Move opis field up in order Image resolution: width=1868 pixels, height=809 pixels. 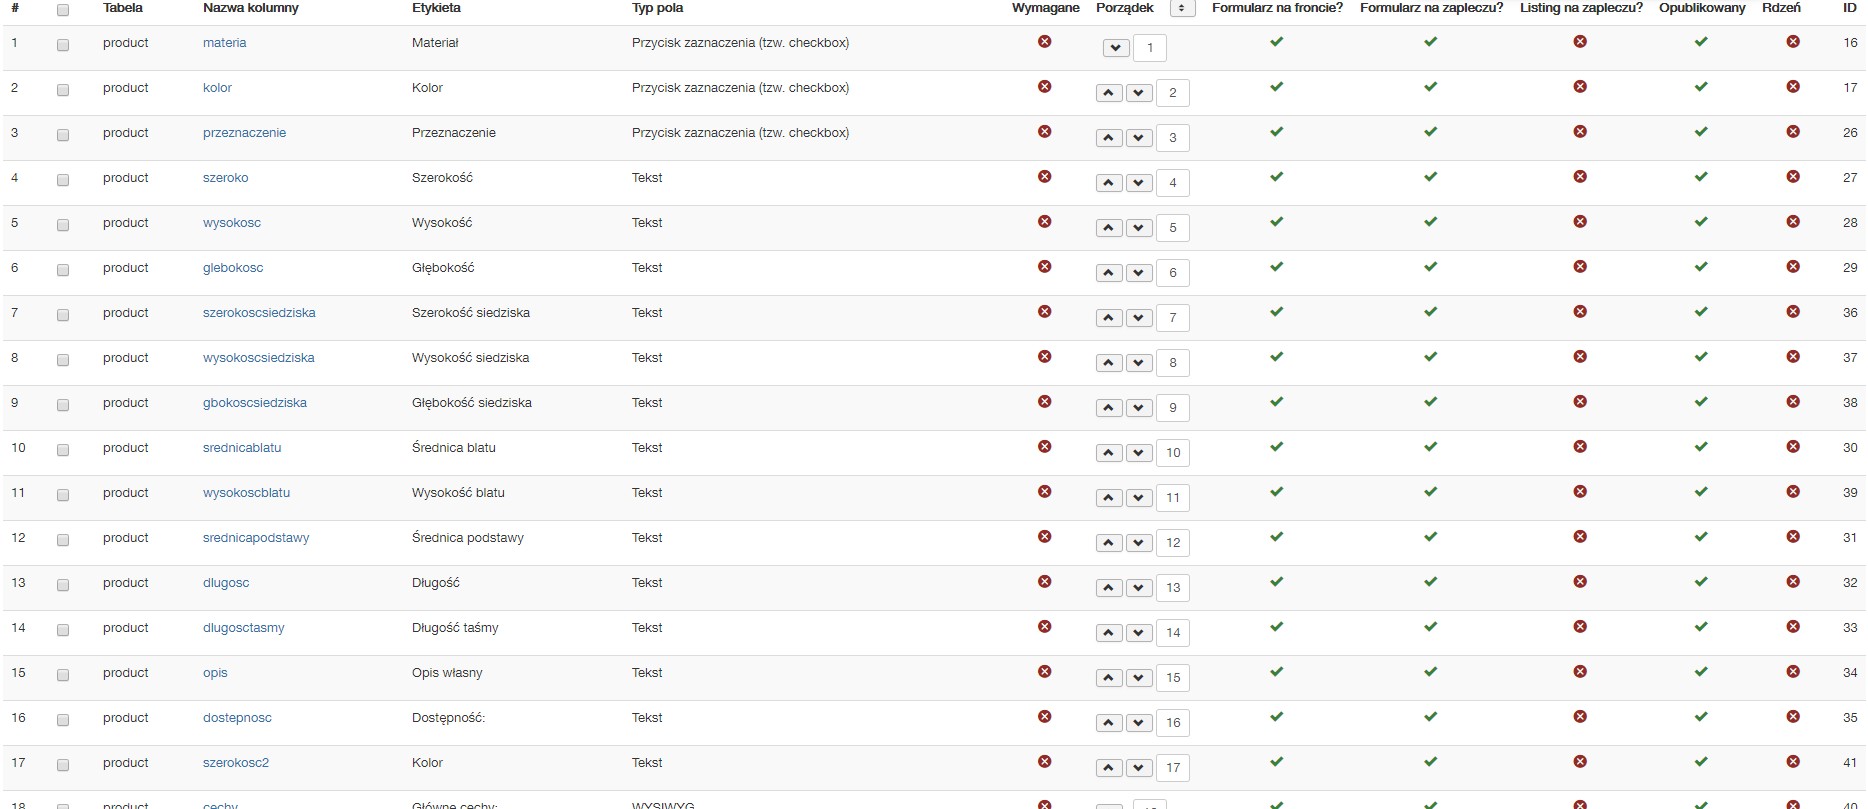coord(1109,678)
